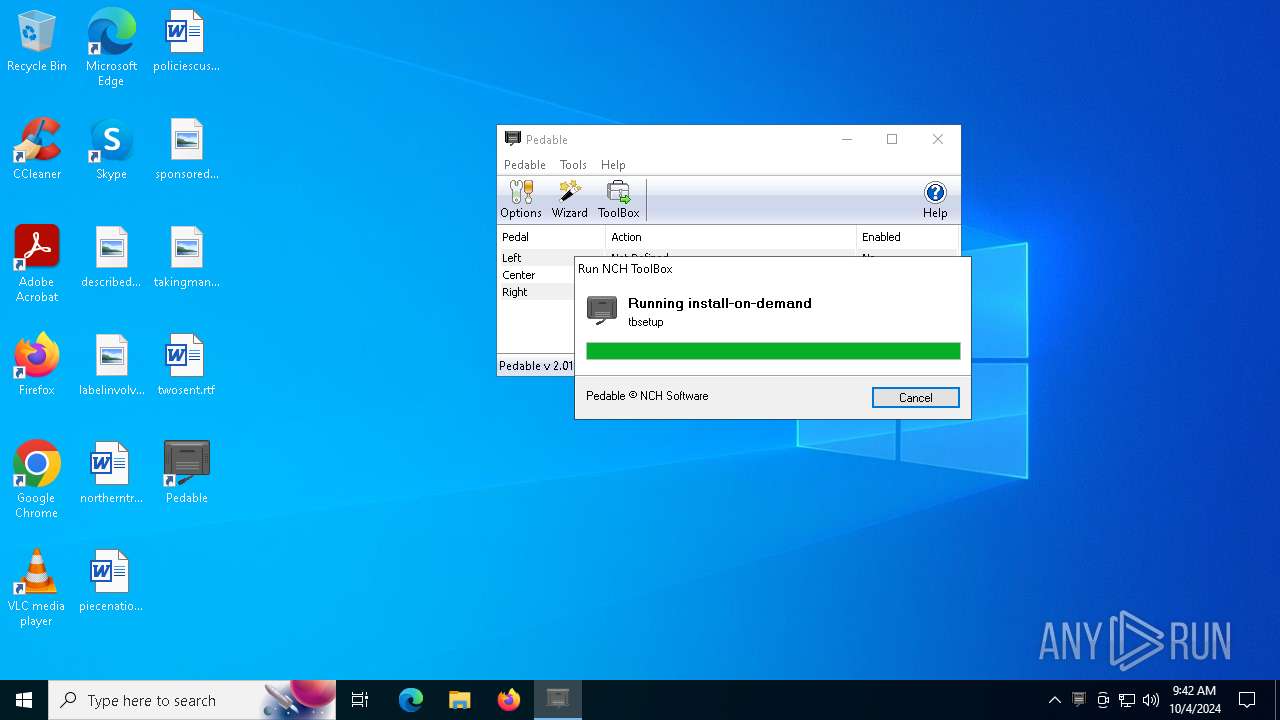This screenshot has height=720, width=1280.
Task: Select the piecenatio Word document icon
Action: 111,582
